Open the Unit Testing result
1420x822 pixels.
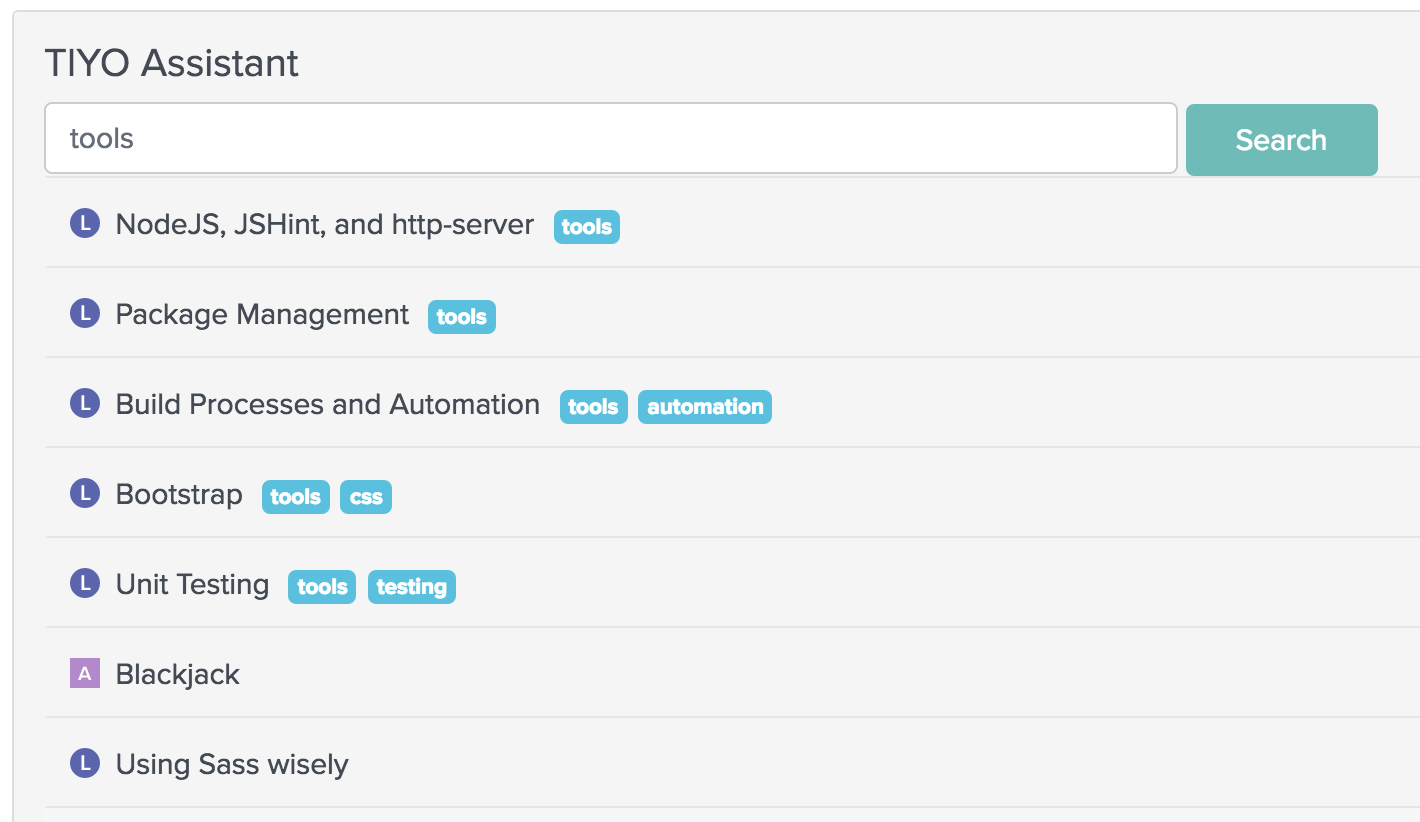192,584
